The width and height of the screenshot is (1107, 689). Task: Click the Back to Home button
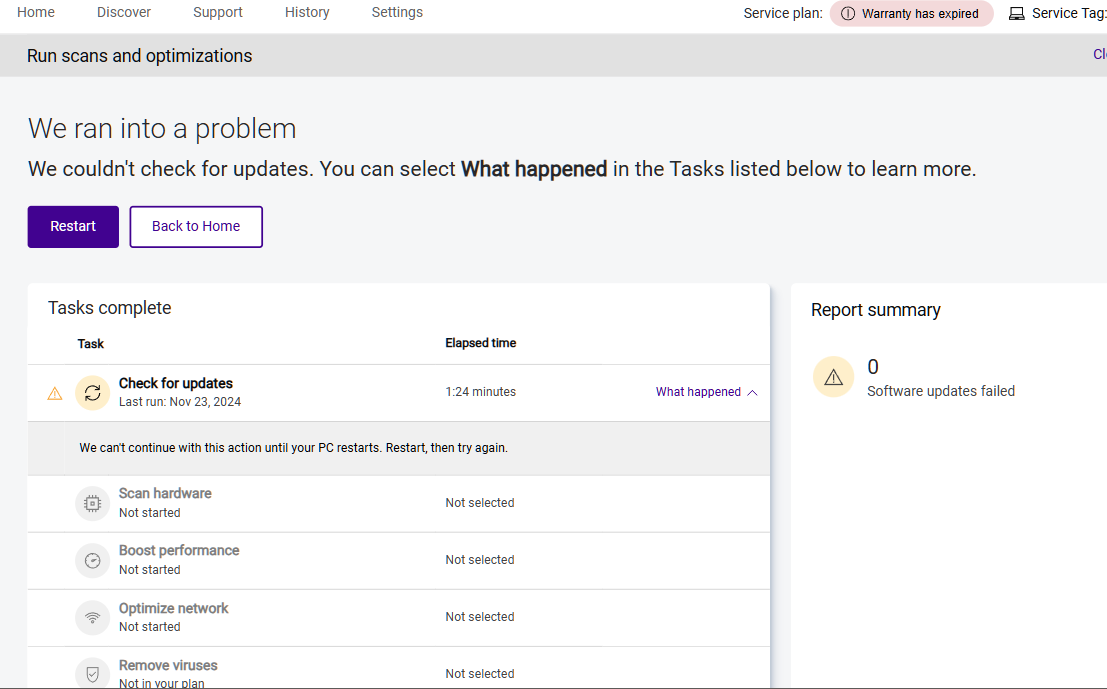(x=196, y=226)
